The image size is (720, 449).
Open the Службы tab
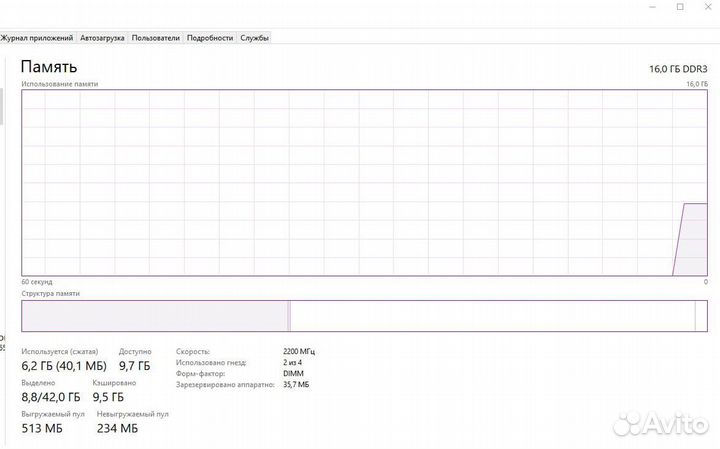pos(254,38)
